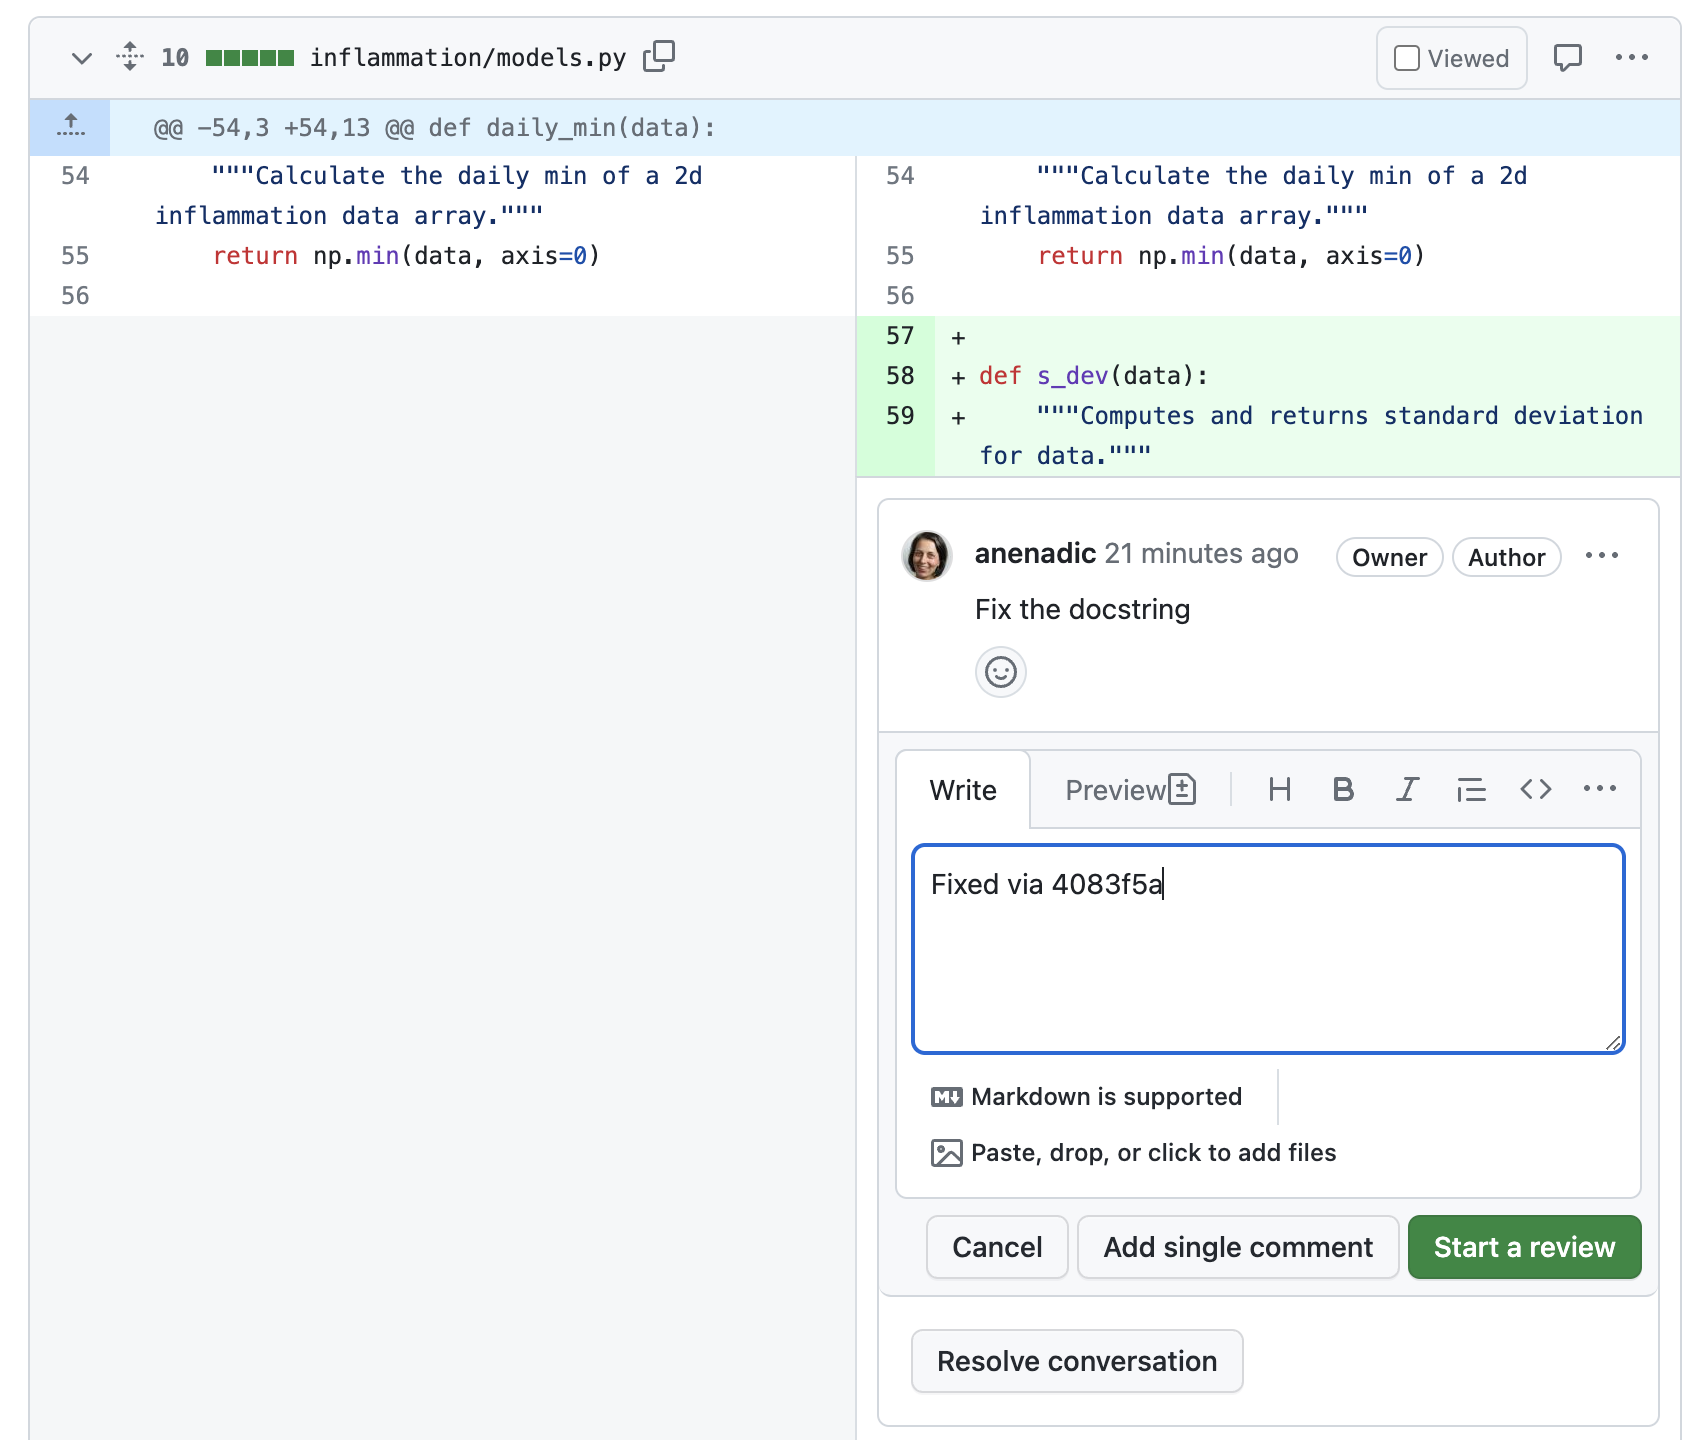Insert a heading via the comment toolbar
The width and height of the screenshot is (1708, 1440).
pos(1279,789)
